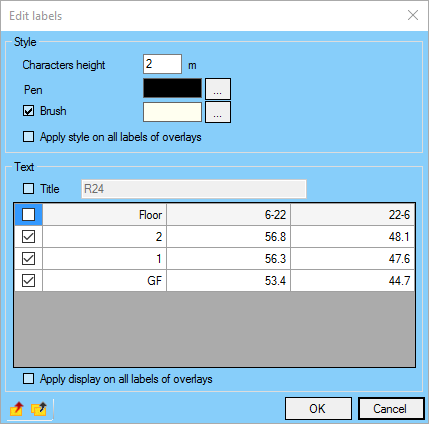Click the cream Brush color swatch
429x424 pixels.
pos(172,112)
